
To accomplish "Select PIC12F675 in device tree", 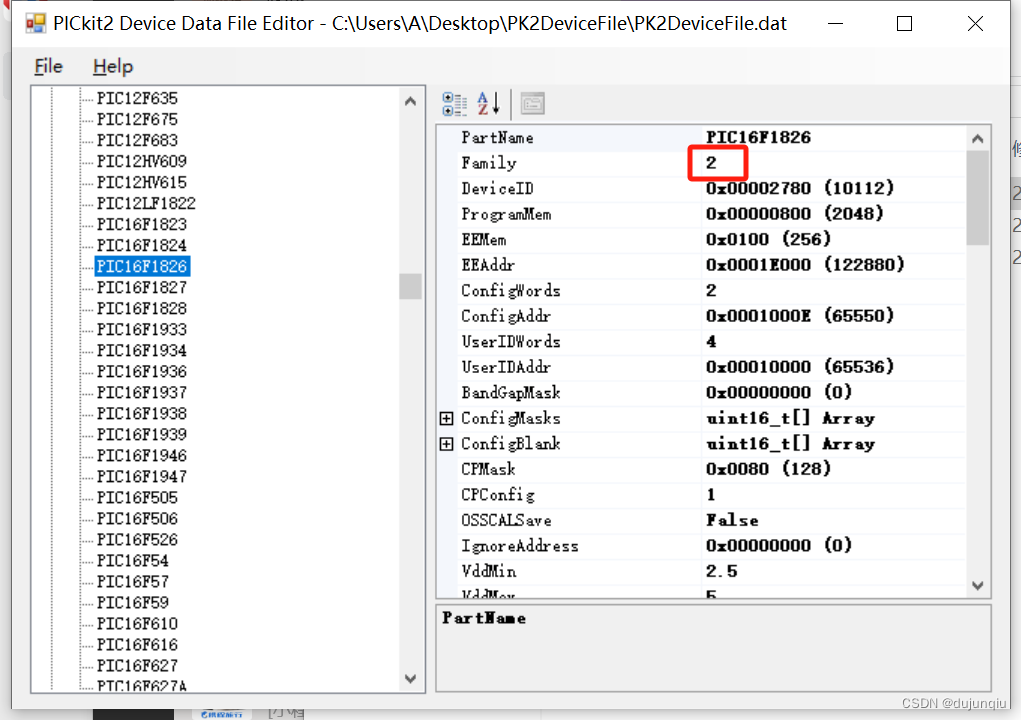I will click(x=137, y=119).
